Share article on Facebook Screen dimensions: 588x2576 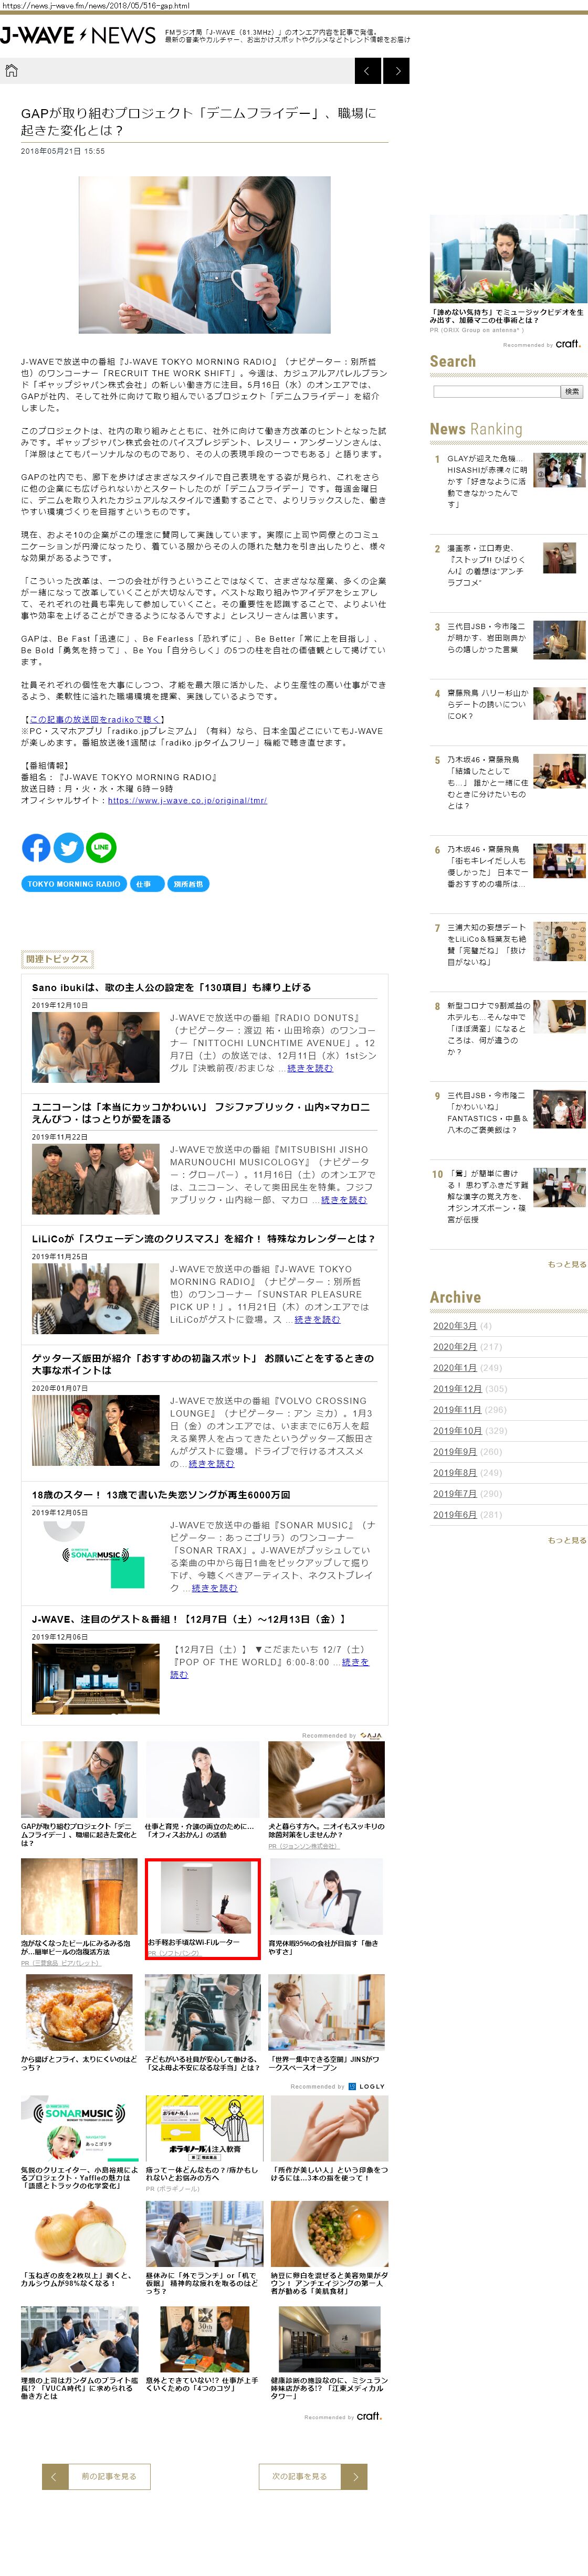[36, 848]
